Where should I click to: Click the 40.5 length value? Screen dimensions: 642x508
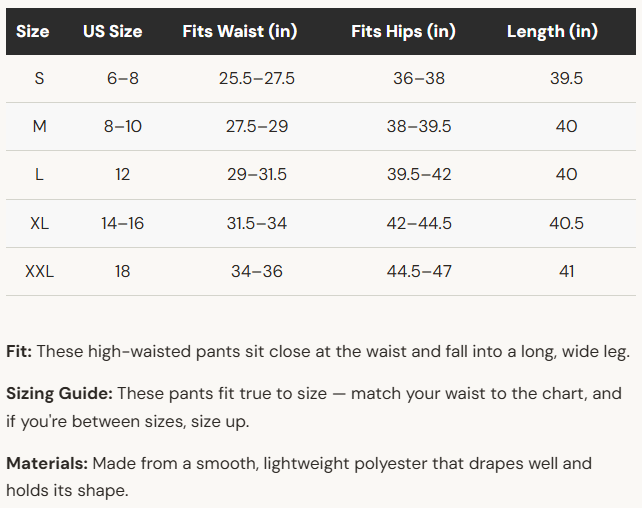point(566,223)
